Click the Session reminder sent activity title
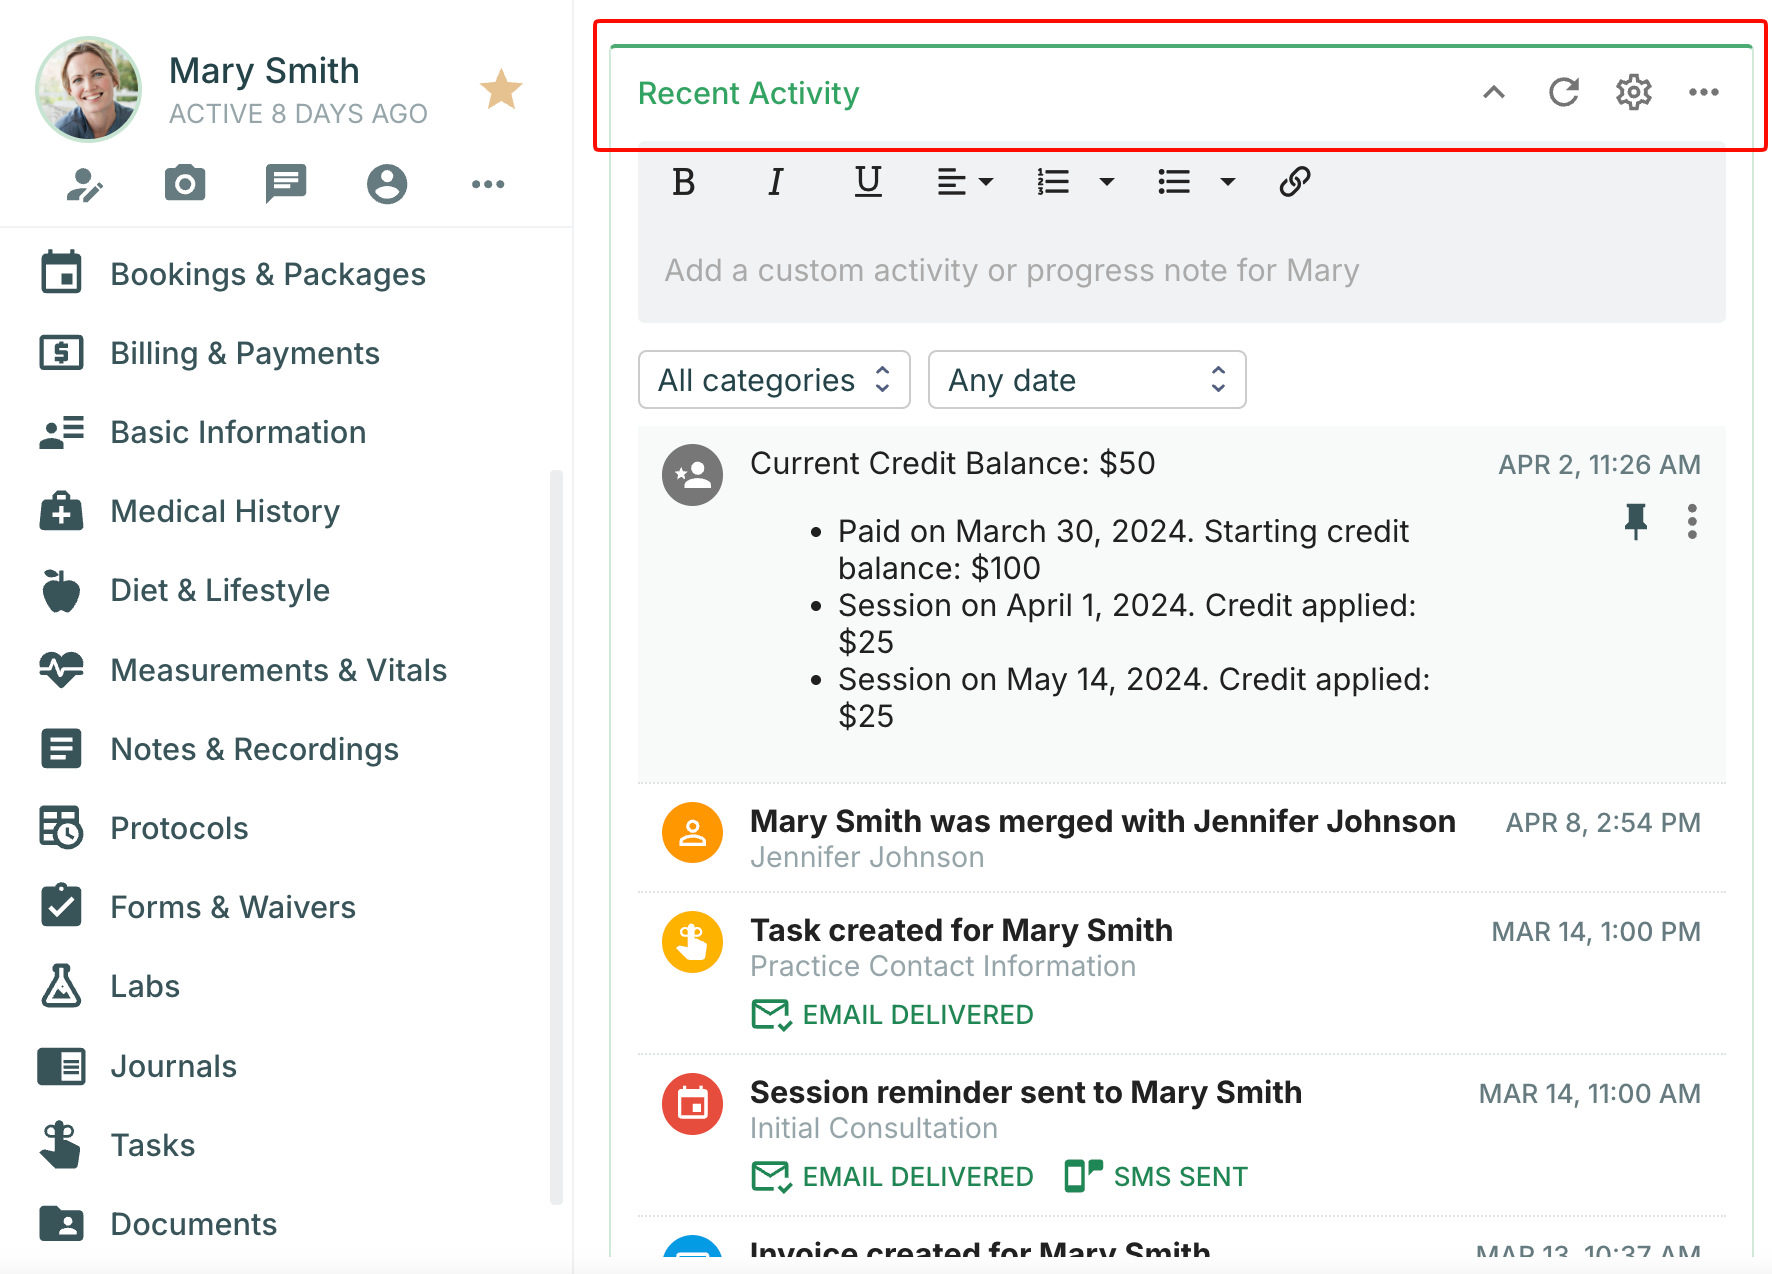Viewport: 1772px width, 1274px height. coord(1025,1092)
